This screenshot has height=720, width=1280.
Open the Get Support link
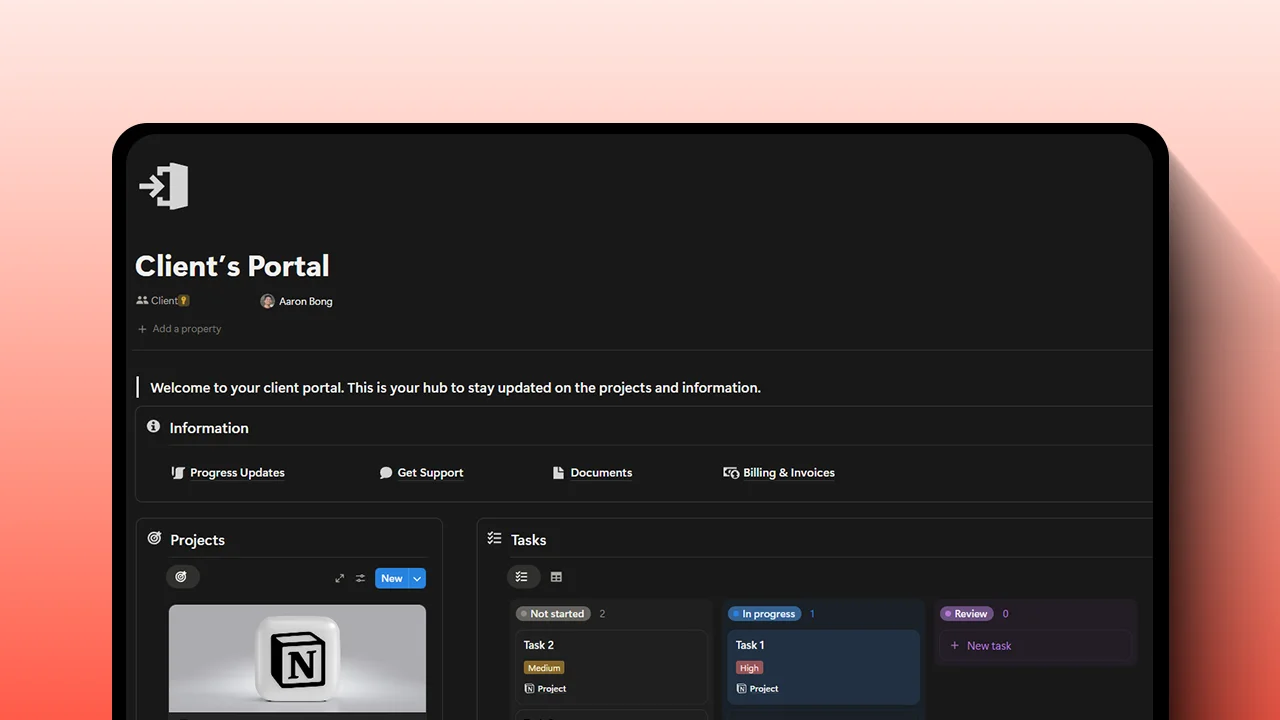430,473
